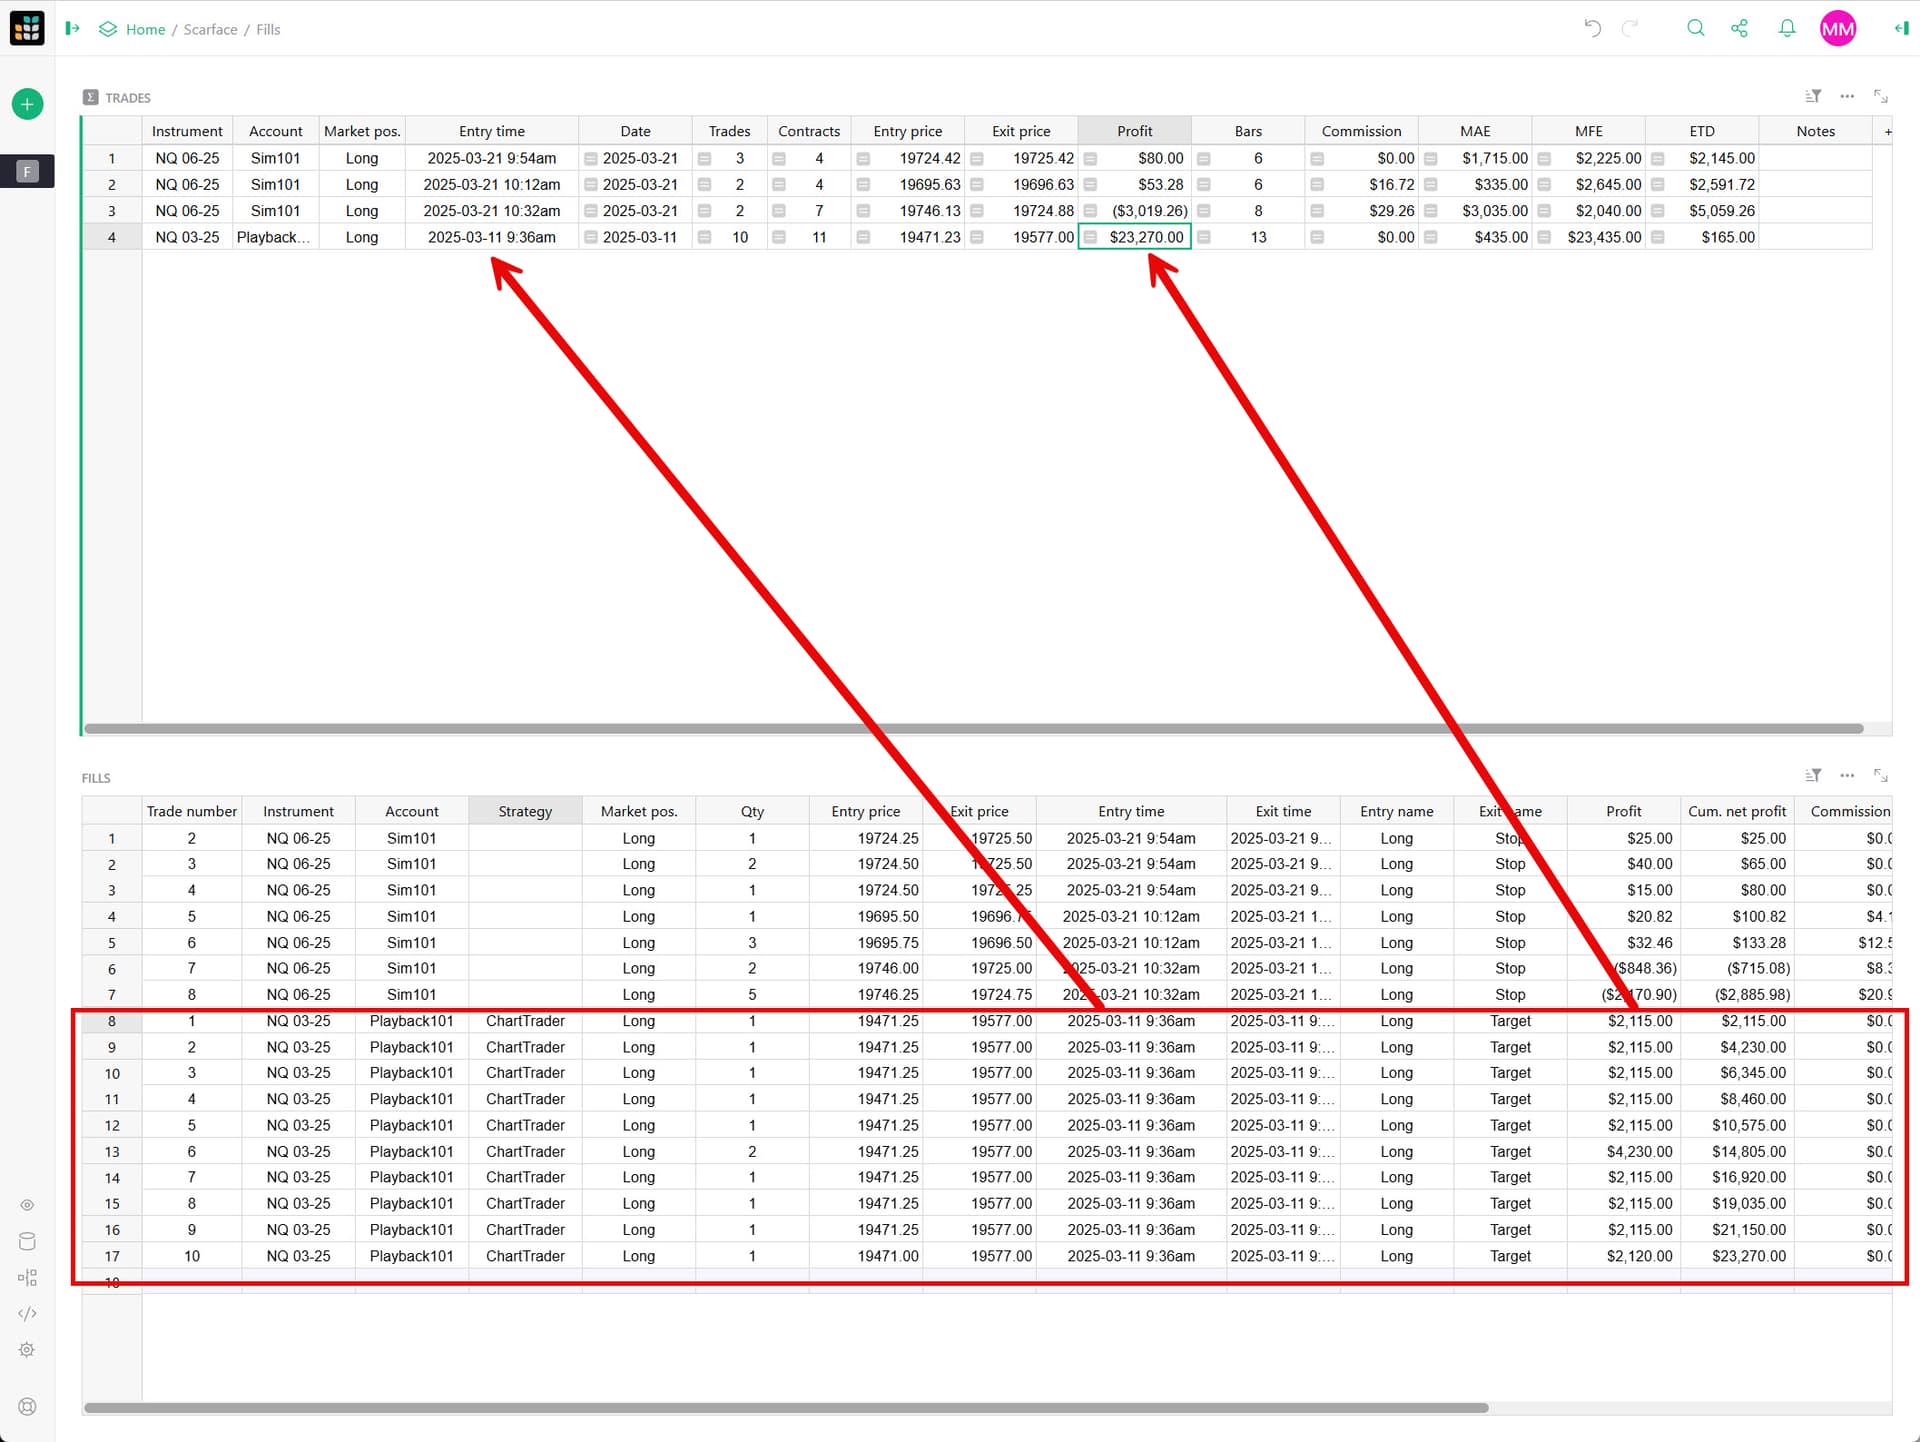This screenshot has height=1442, width=1920.
Task: Select the Notes column header in TRADES
Action: (x=1815, y=131)
